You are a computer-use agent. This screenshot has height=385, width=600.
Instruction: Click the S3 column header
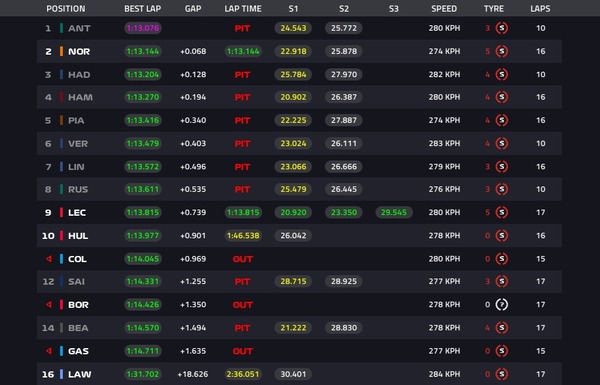tap(394, 8)
